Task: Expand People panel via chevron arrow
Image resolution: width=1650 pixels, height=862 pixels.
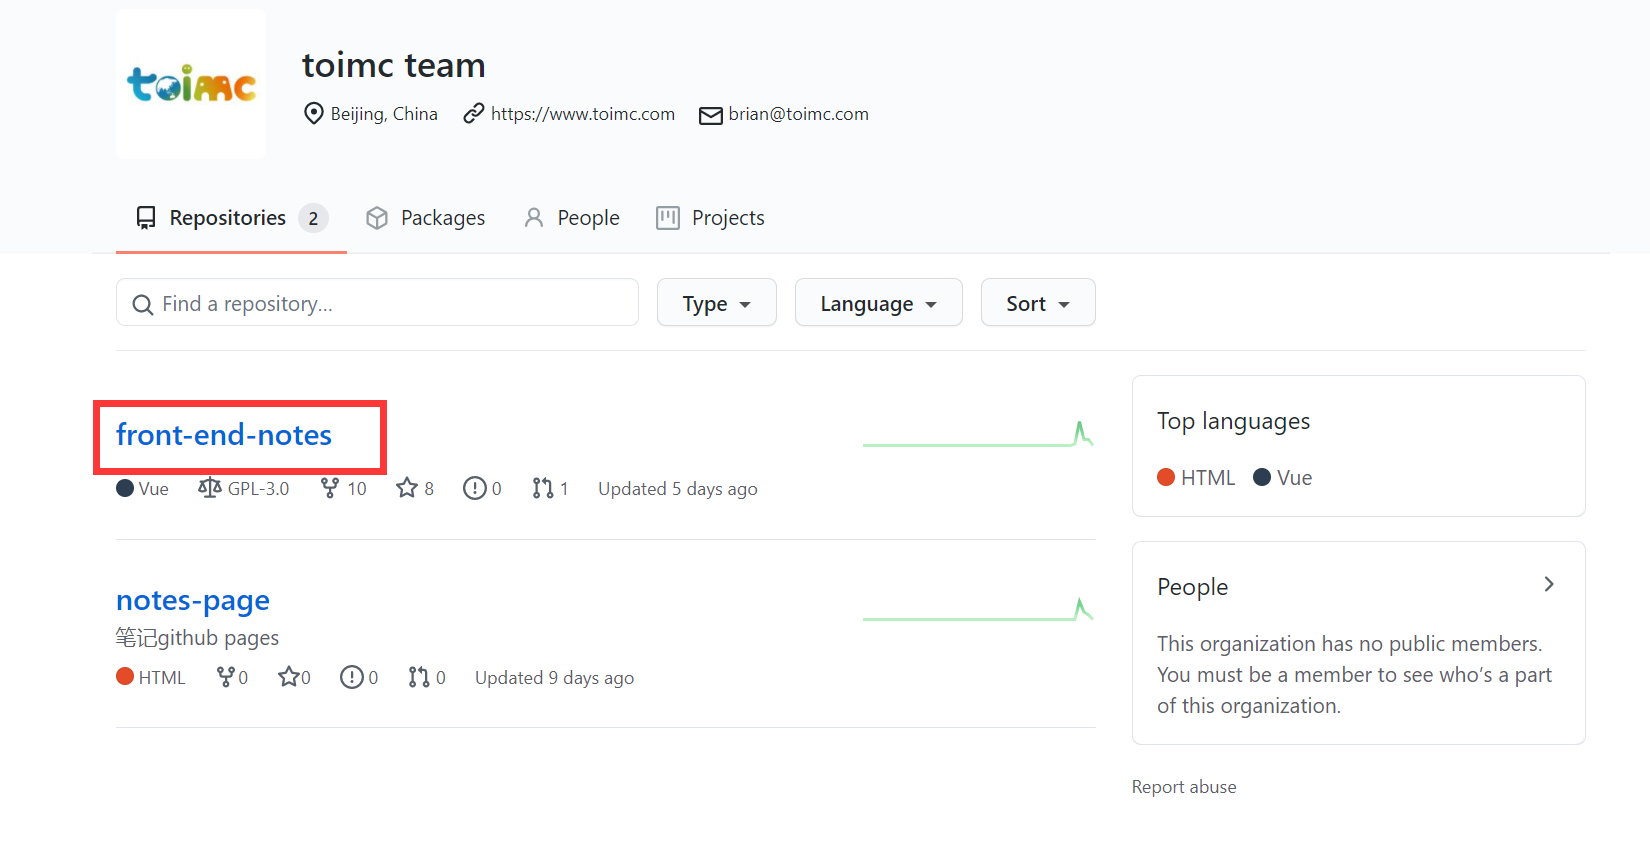Action: [x=1549, y=584]
